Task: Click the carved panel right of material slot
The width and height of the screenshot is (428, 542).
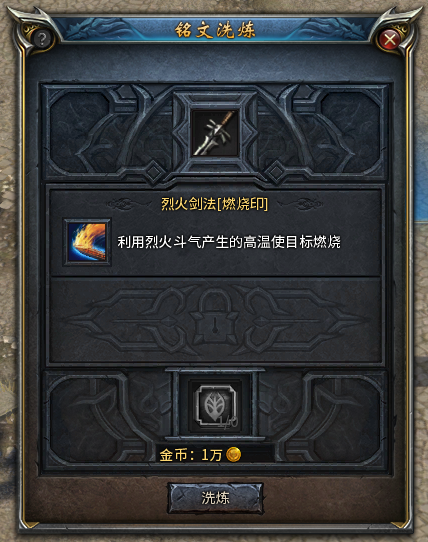Action: [x=322, y=420]
